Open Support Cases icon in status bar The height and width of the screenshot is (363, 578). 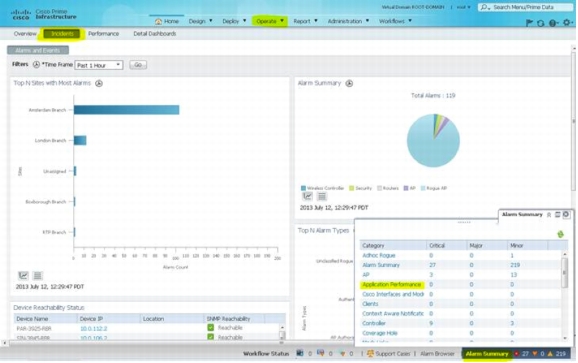[370, 353]
